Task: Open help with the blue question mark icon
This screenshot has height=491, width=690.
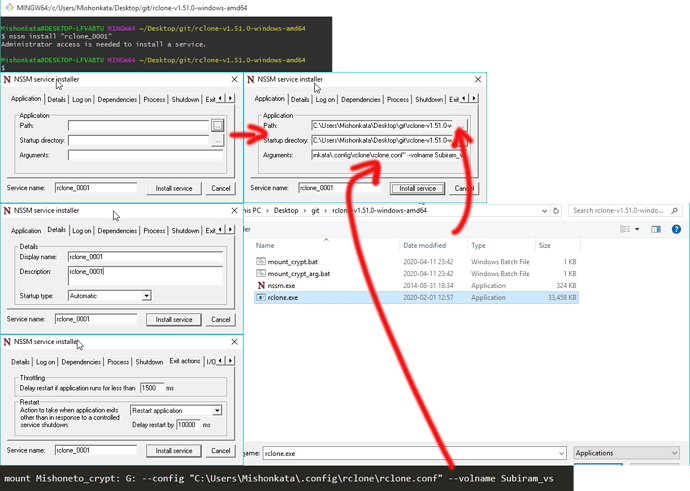Action: [x=676, y=229]
